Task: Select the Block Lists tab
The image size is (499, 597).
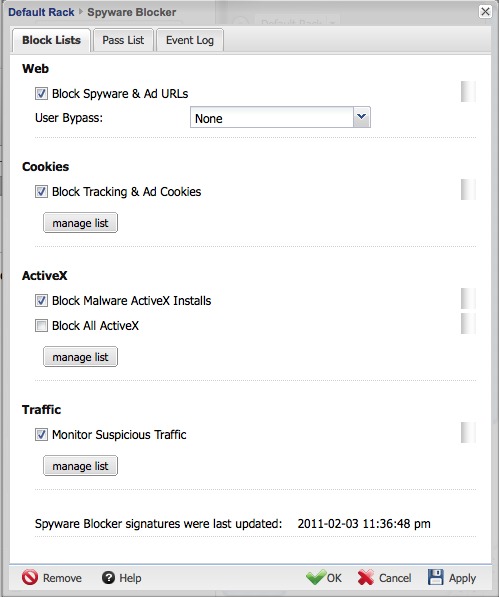Action: pos(51,40)
